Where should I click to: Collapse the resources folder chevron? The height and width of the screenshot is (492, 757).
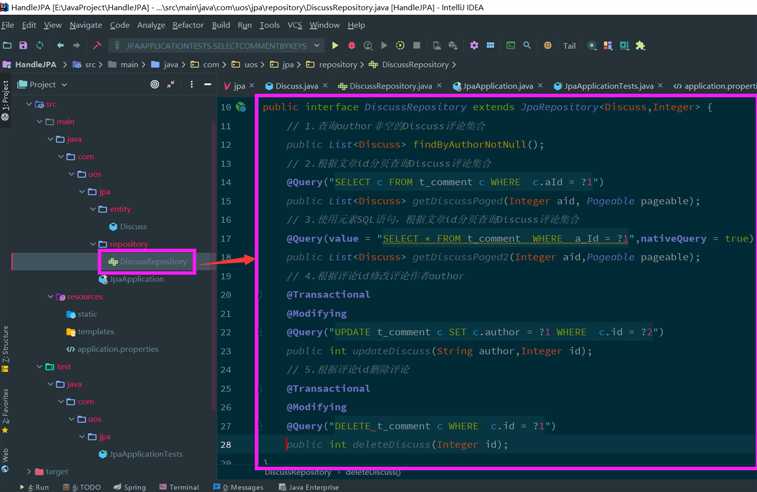(50, 296)
